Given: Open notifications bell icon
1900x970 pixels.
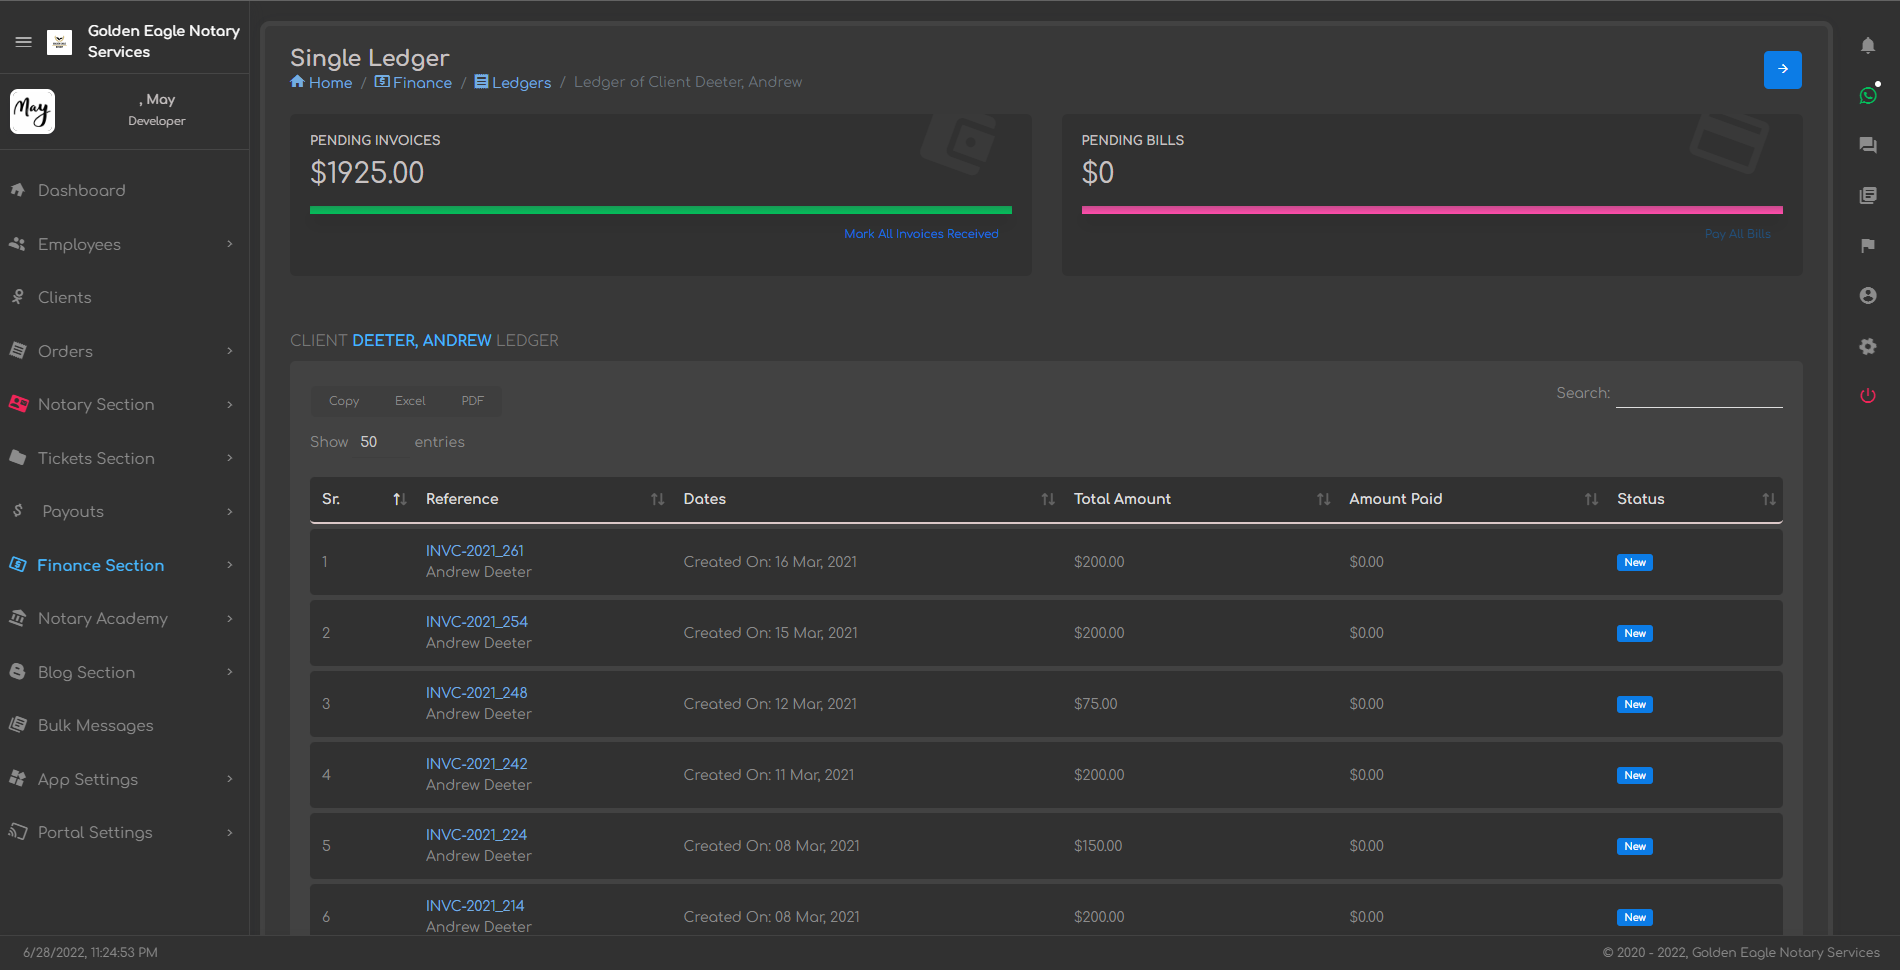Looking at the screenshot, I should [1867, 45].
